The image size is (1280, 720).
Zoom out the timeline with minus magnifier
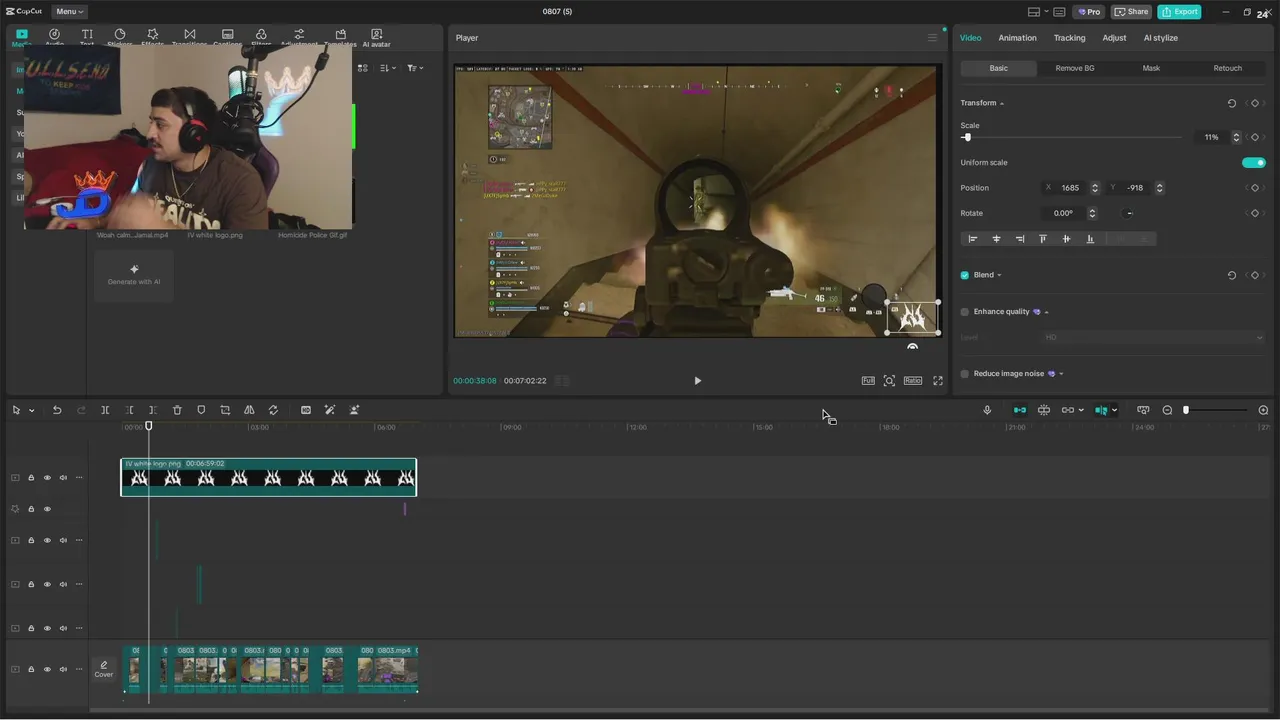click(1167, 410)
